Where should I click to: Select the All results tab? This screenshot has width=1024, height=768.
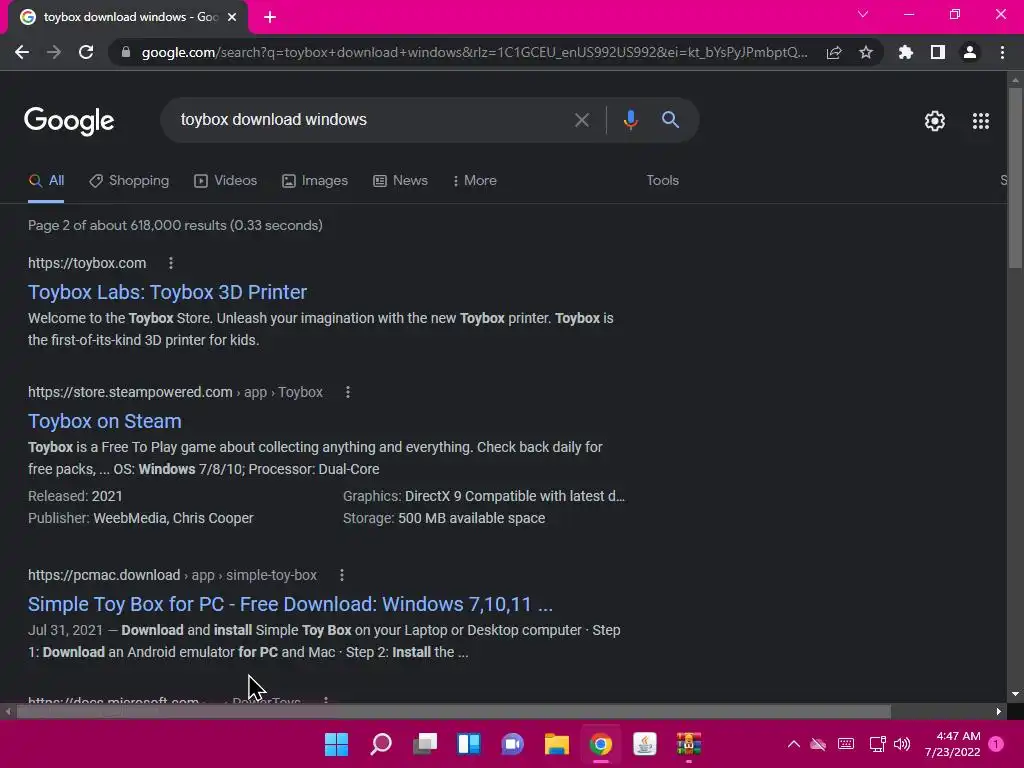click(x=46, y=180)
